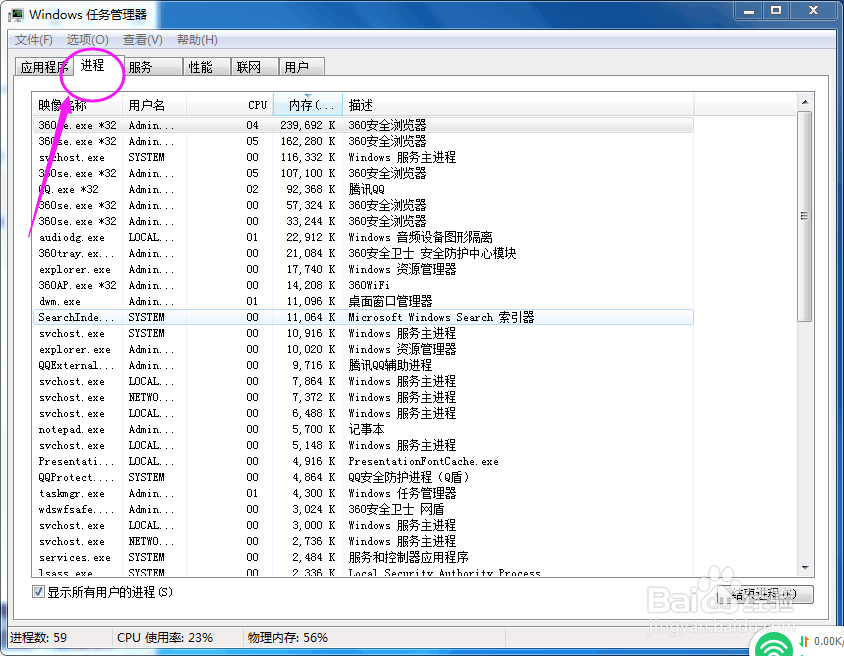Select the 162,280 K 360se.exe row
Screen dimensions: 844x656
coord(363,142)
